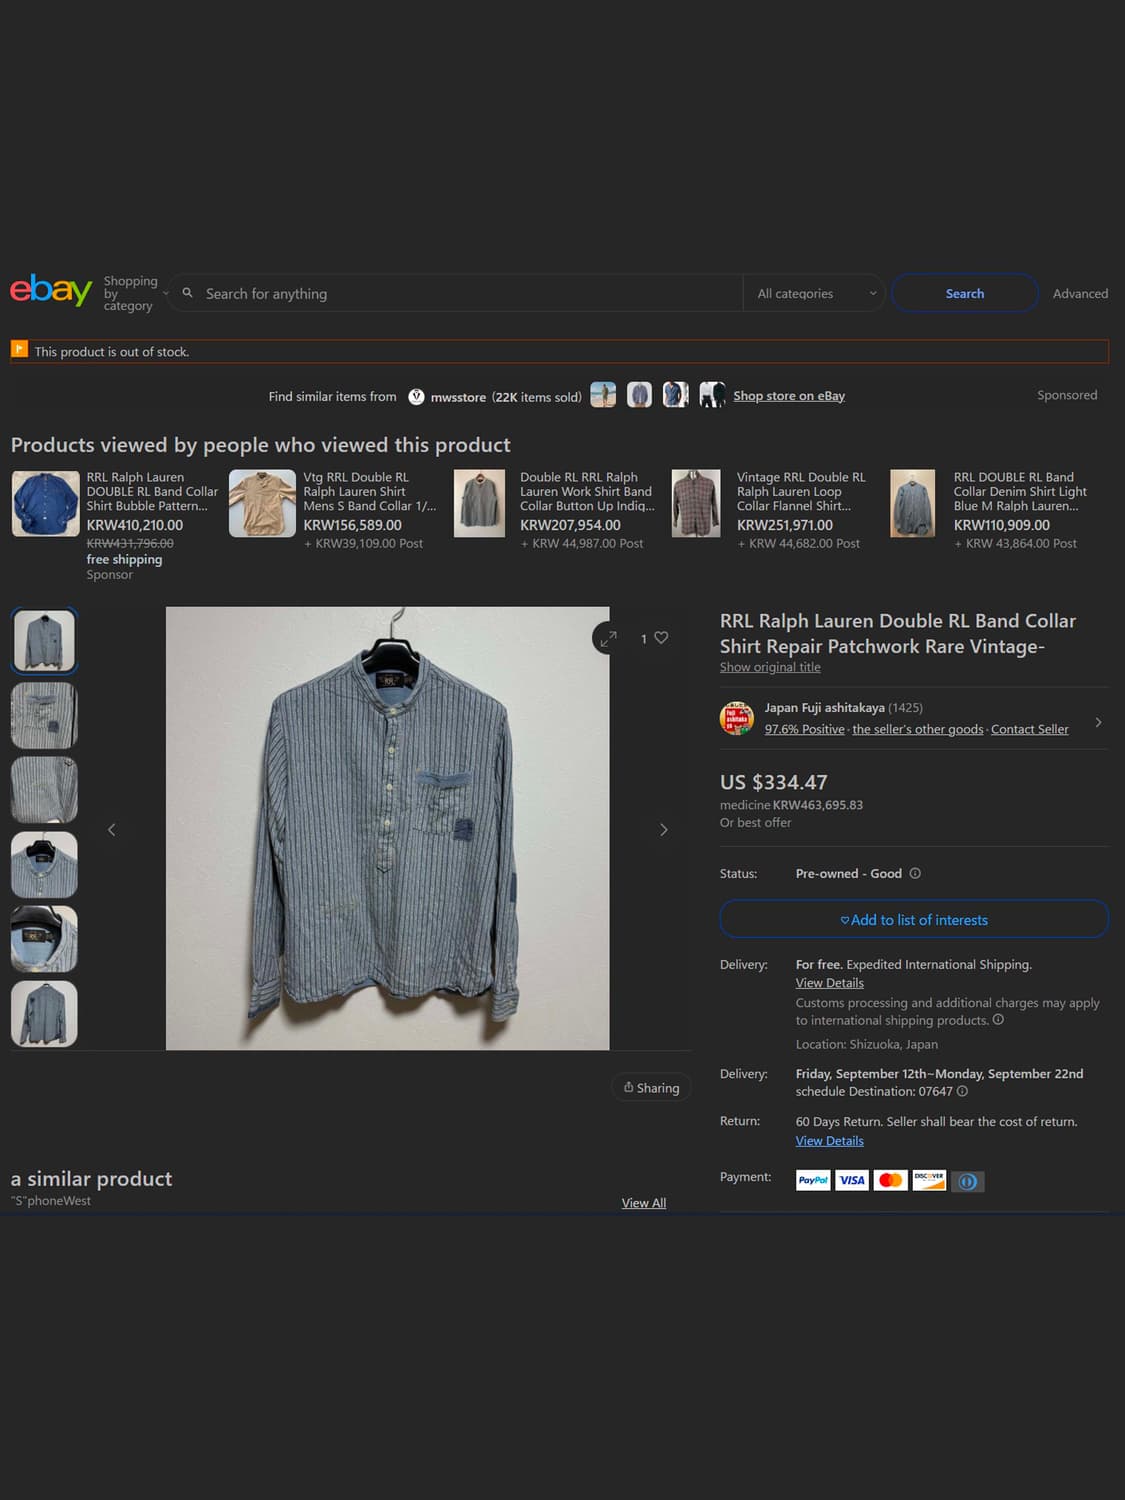This screenshot has width=1125, height=1500.
Task: Click Show original title link
Action: pyautogui.click(x=770, y=667)
